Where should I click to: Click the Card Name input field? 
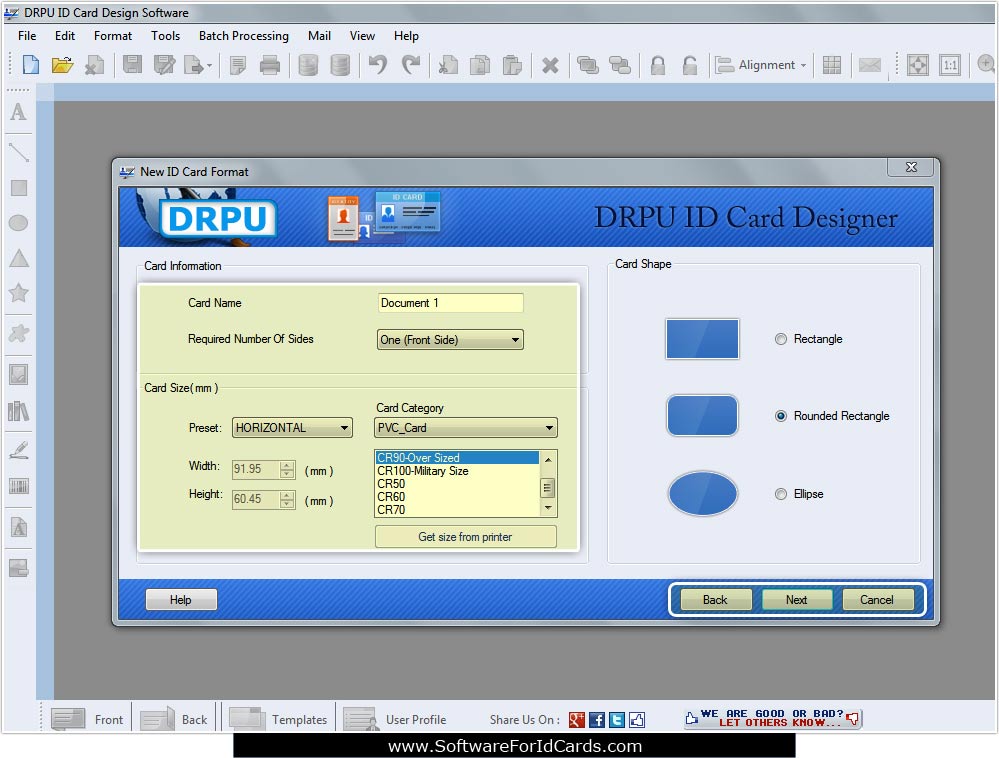pos(450,303)
